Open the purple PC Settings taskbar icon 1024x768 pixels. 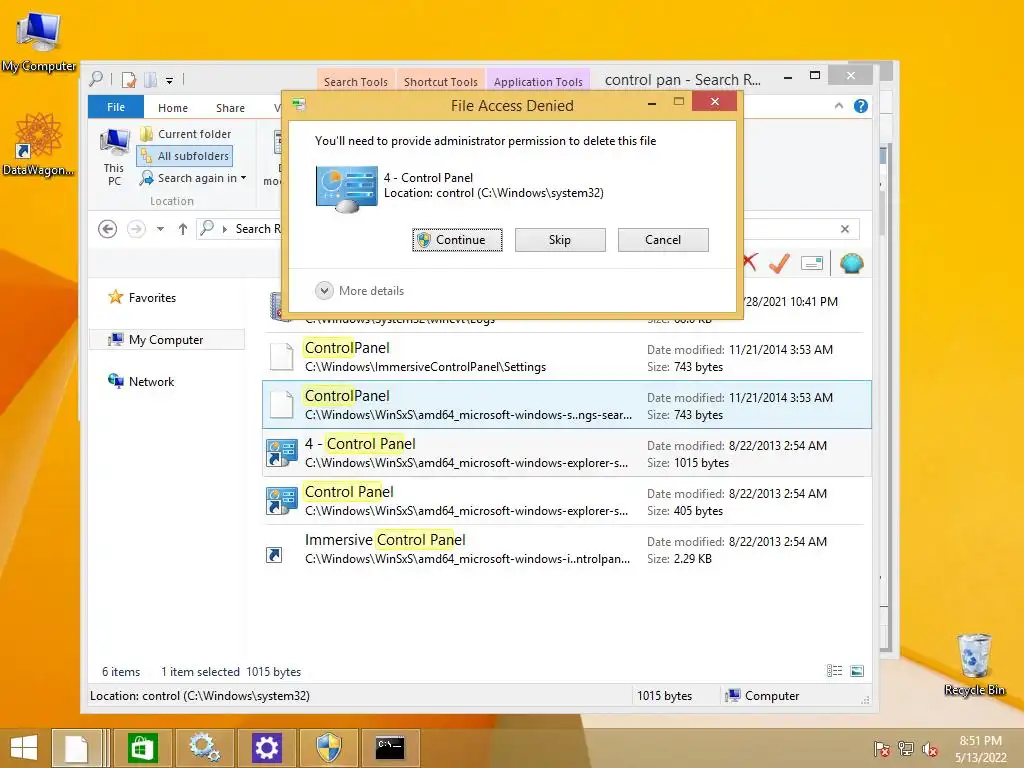click(266, 748)
